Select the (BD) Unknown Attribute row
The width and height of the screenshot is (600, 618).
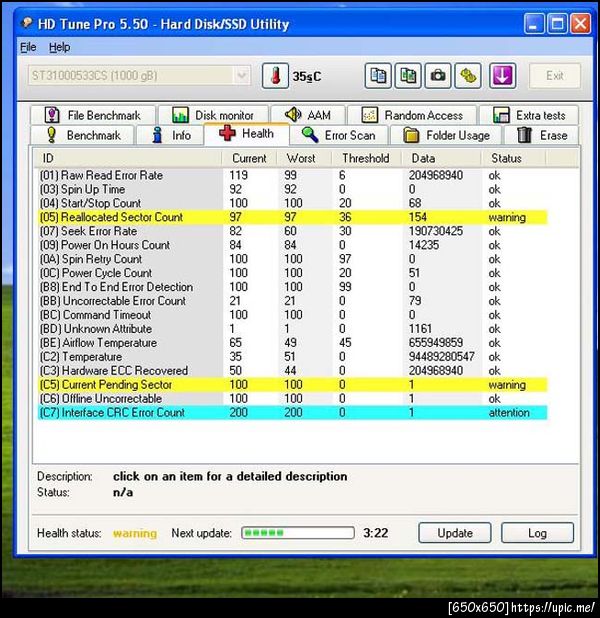[292, 329]
